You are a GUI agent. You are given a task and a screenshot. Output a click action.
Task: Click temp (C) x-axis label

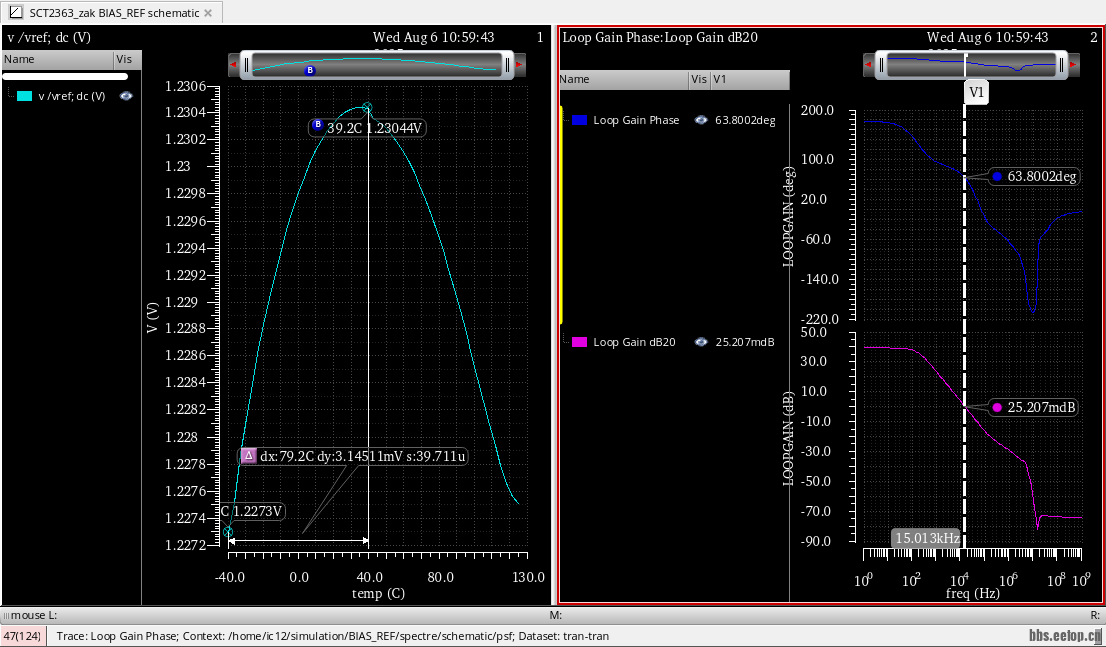pyautogui.click(x=378, y=593)
